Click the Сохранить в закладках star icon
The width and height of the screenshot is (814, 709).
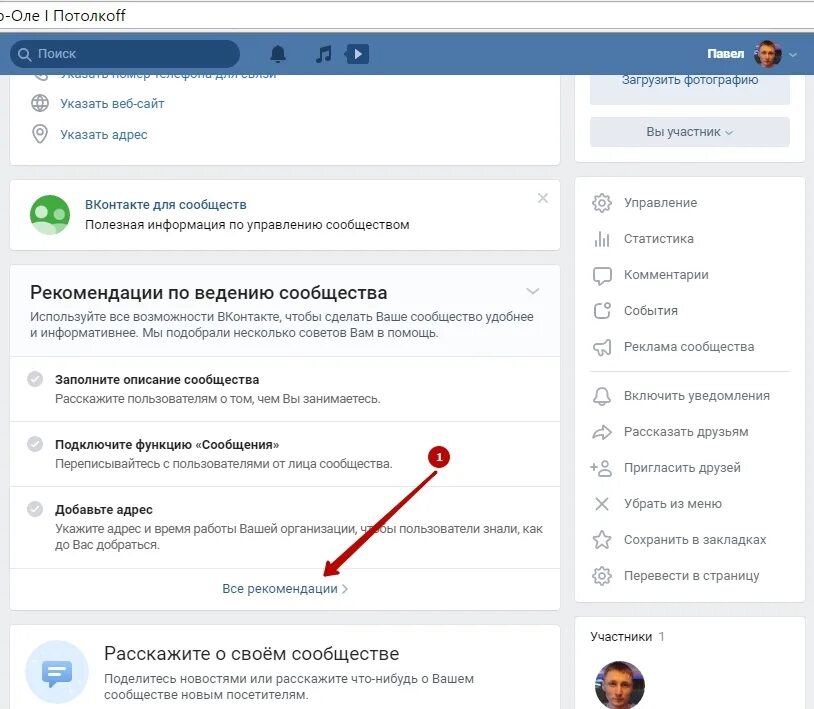pyautogui.click(x=602, y=539)
